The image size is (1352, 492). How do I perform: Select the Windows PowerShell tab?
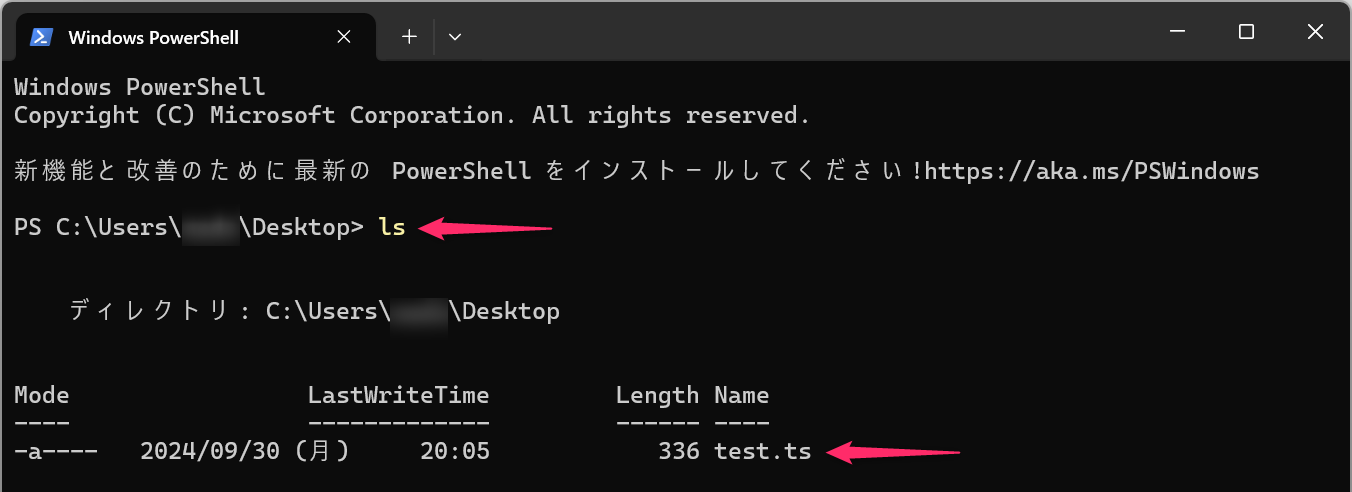[x=153, y=38]
